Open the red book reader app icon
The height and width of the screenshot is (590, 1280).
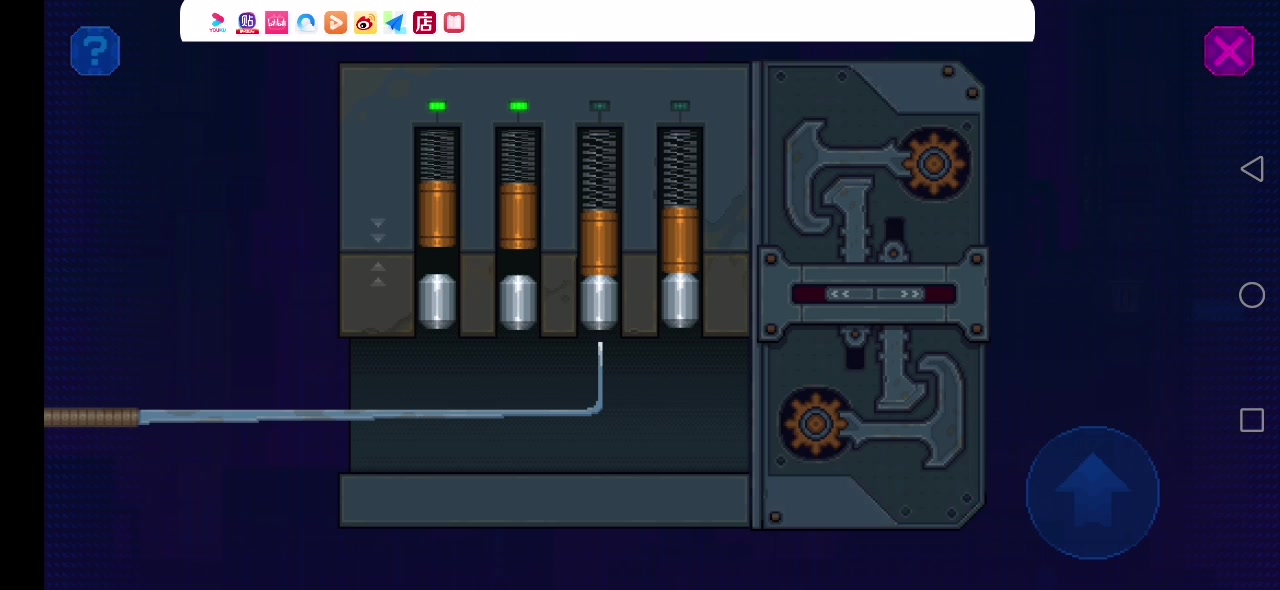tap(454, 23)
